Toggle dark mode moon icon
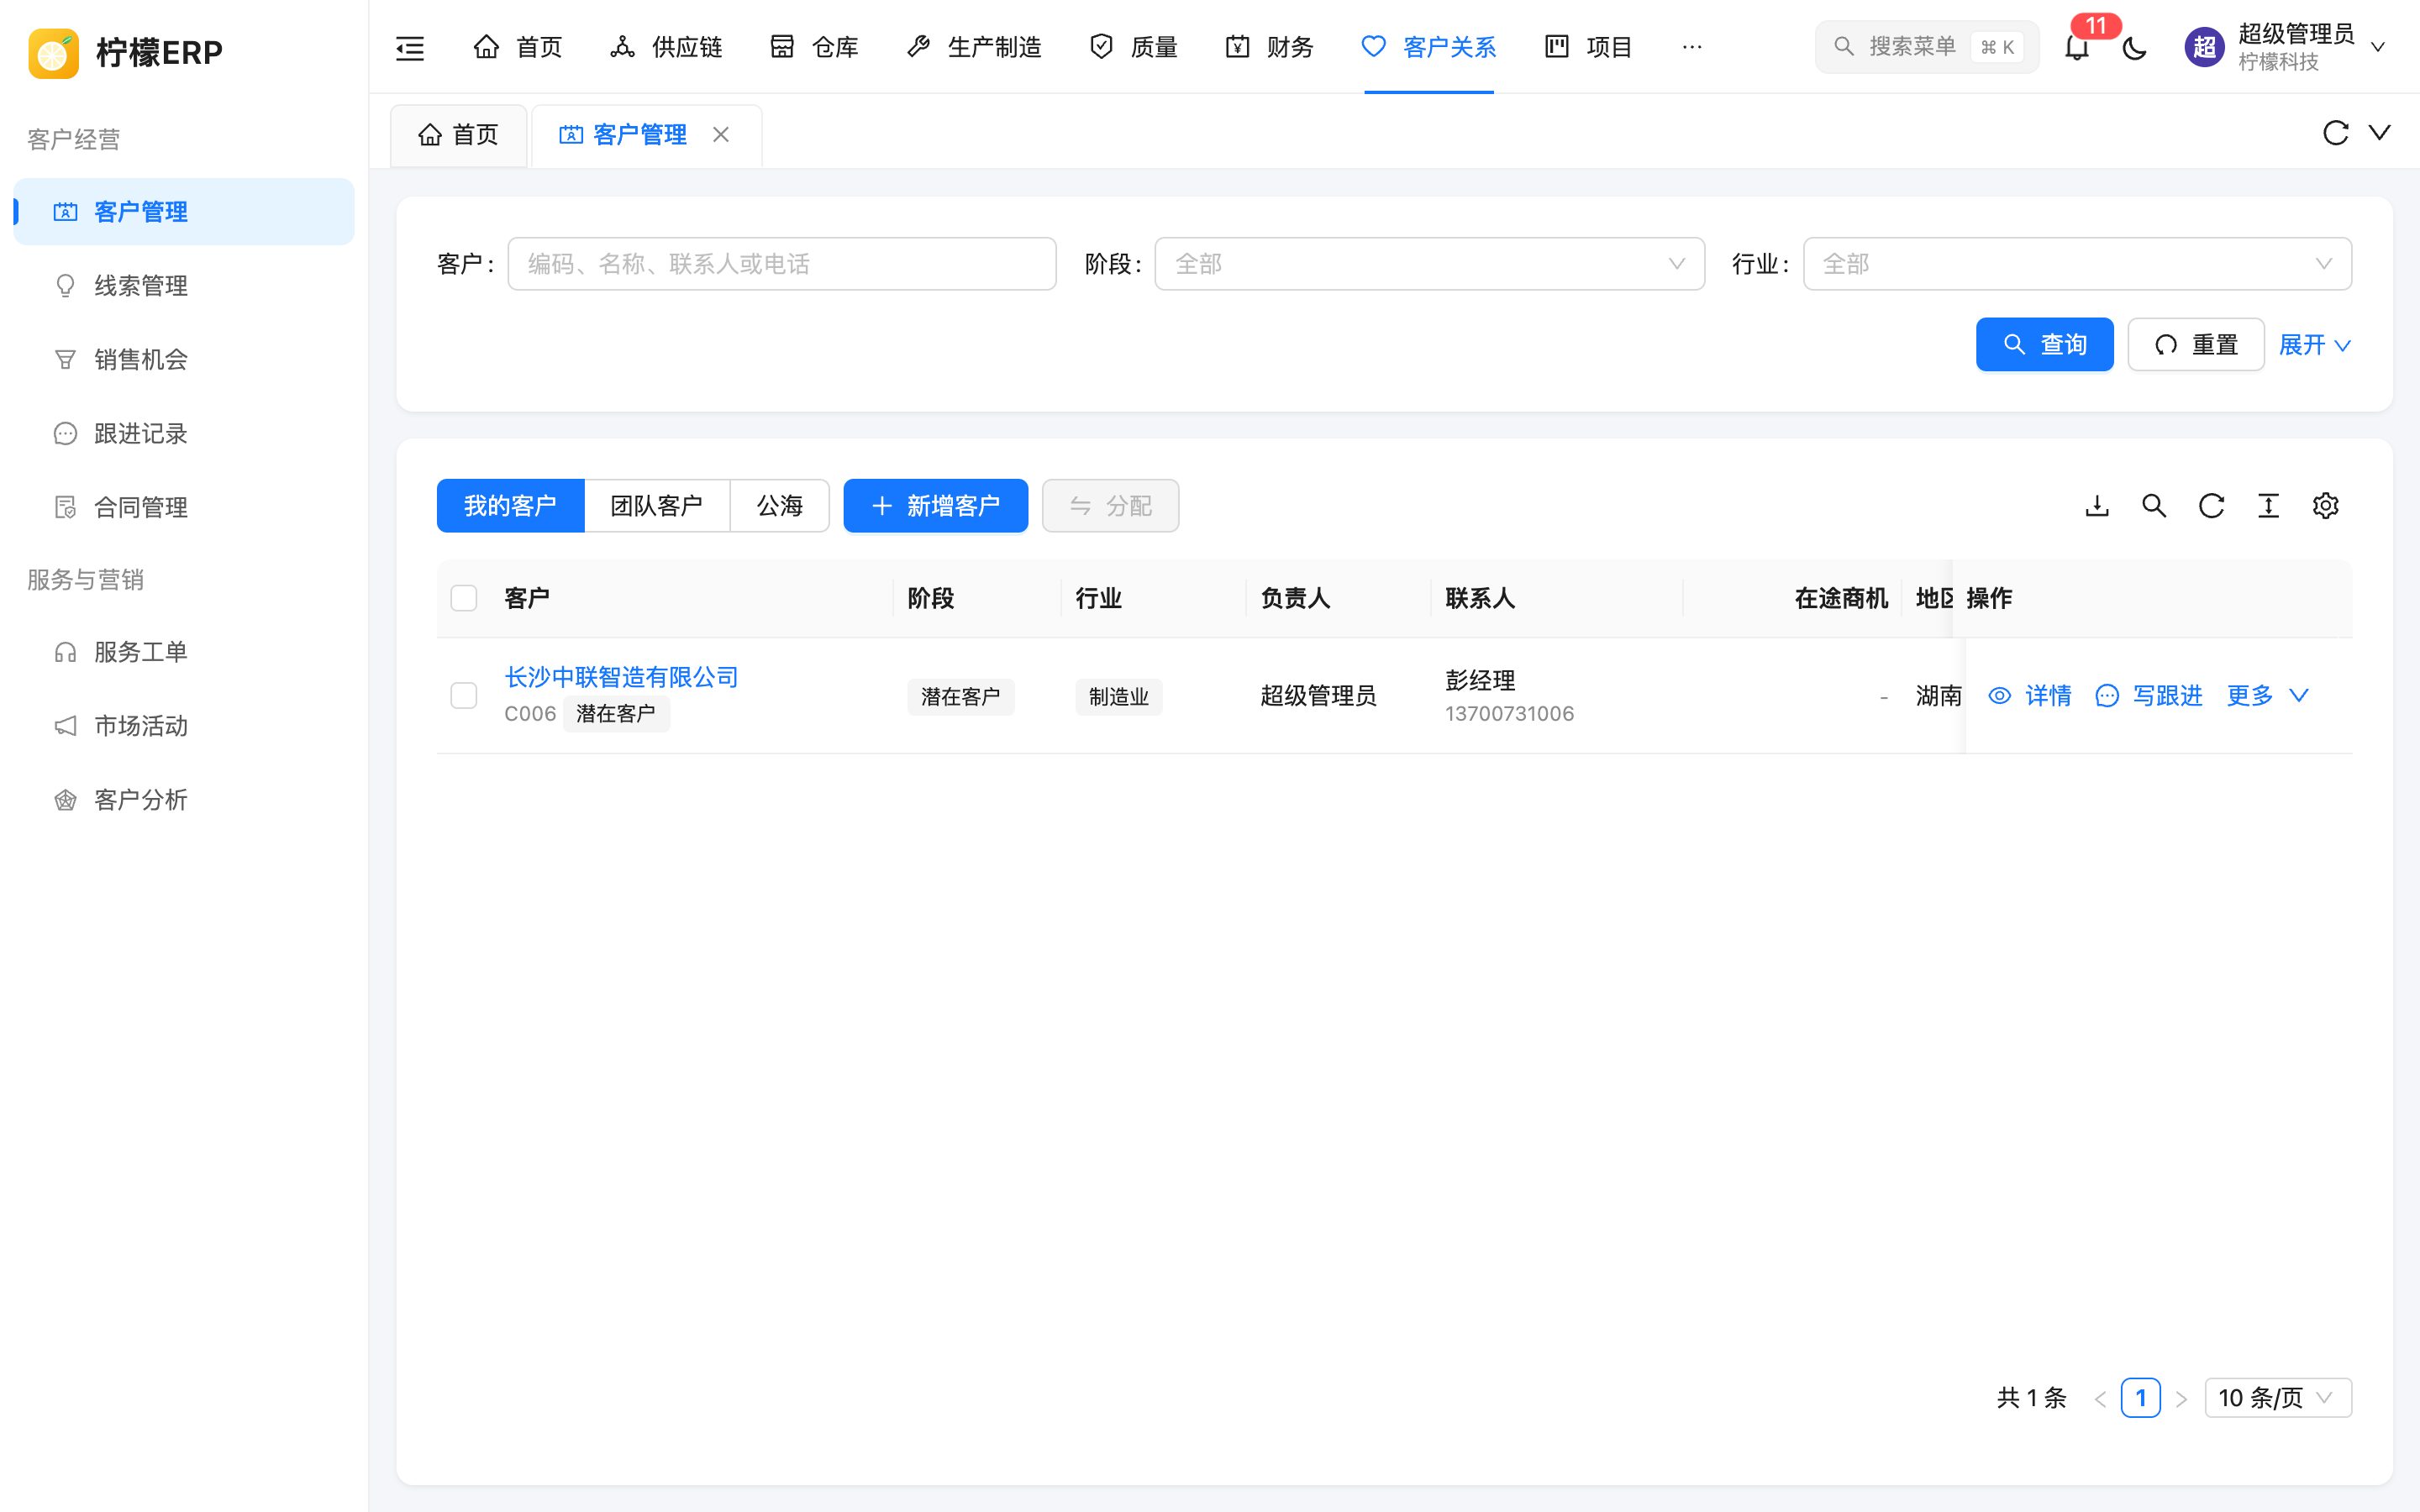 tap(2134, 47)
